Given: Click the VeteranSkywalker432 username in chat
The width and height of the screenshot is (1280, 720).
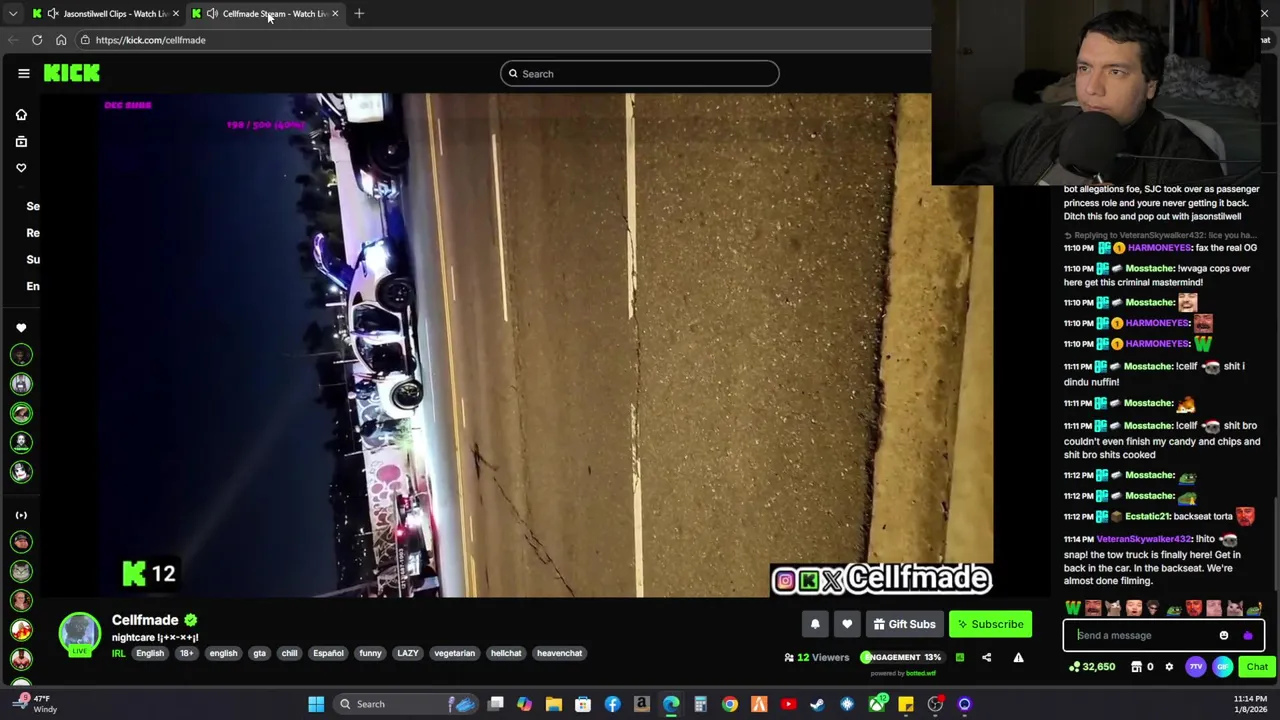Looking at the screenshot, I should [1144, 539].
